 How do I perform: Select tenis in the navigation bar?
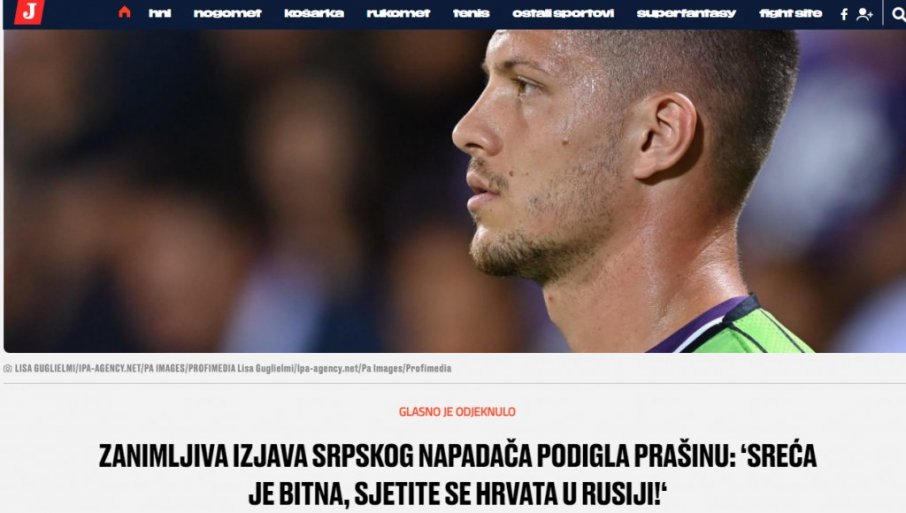(471, 13)
